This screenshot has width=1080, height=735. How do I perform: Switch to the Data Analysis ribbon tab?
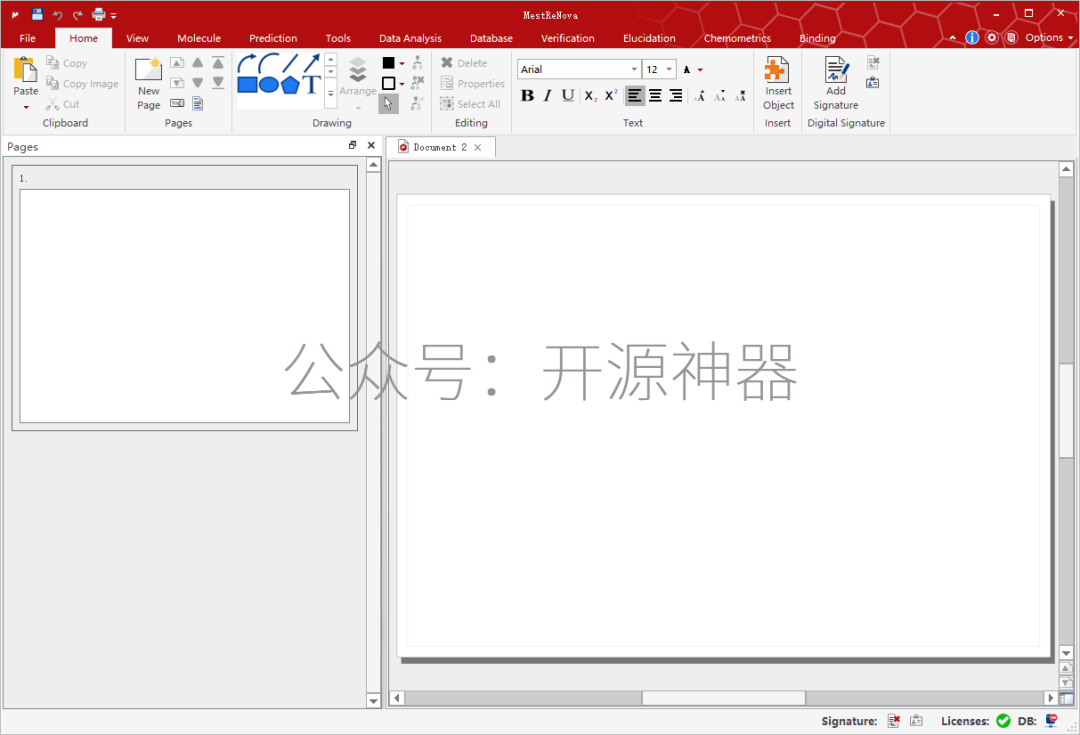pyautogui.click(x=410, y=38)
